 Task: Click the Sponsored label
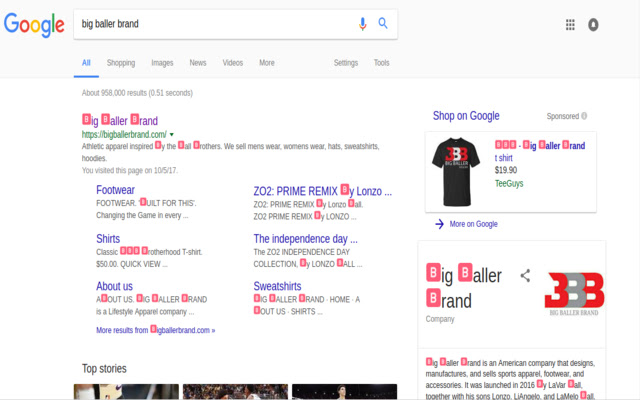[x=562, y=116]
